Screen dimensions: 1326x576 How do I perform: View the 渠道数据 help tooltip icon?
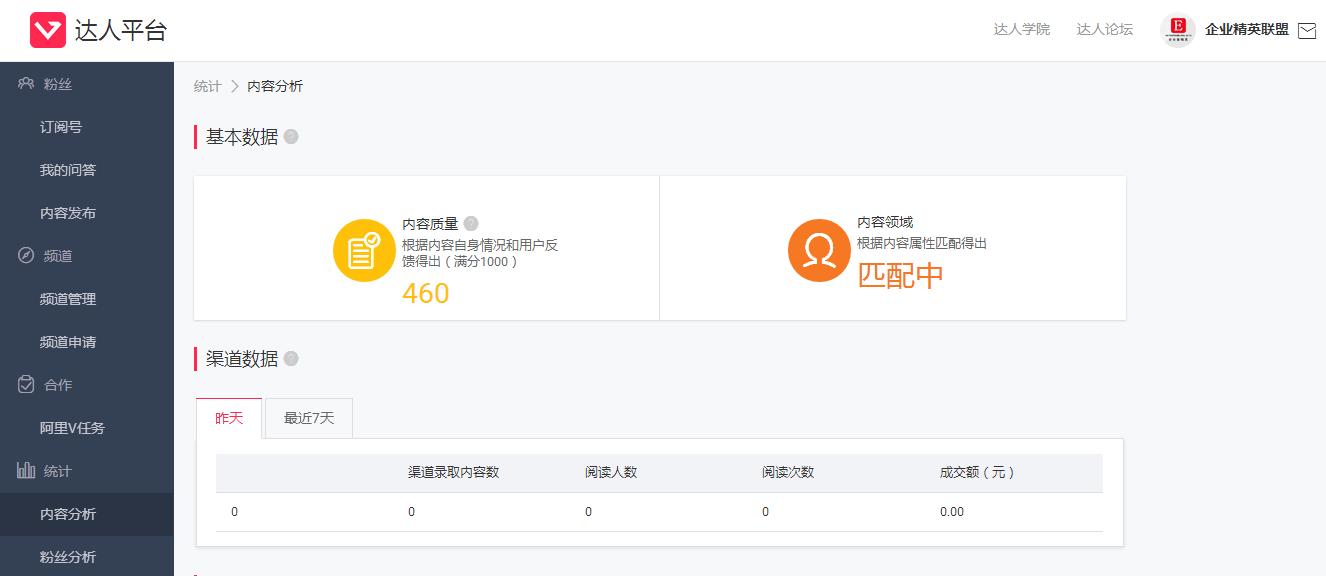pos(290,358)
